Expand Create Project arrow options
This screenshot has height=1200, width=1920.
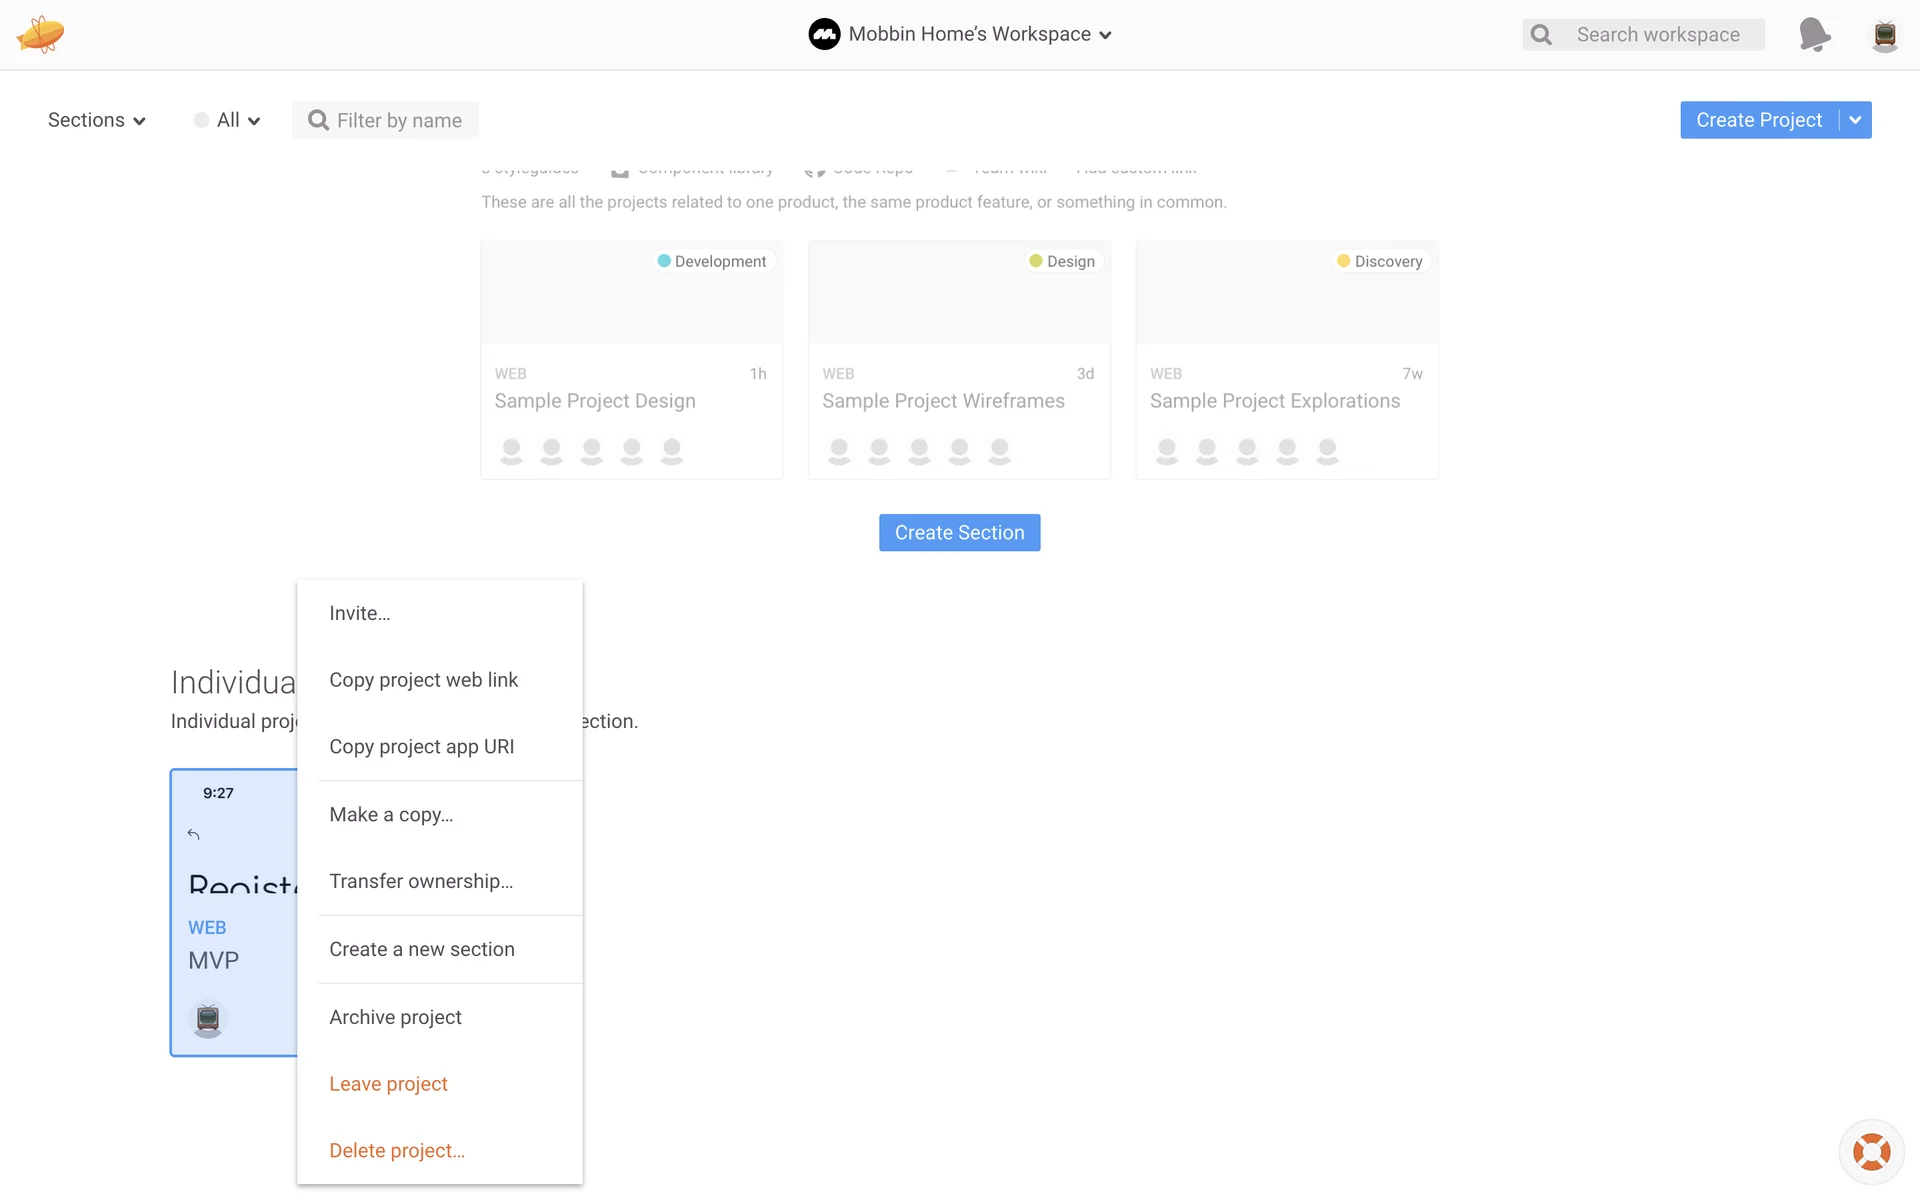tap(1855, 120)
